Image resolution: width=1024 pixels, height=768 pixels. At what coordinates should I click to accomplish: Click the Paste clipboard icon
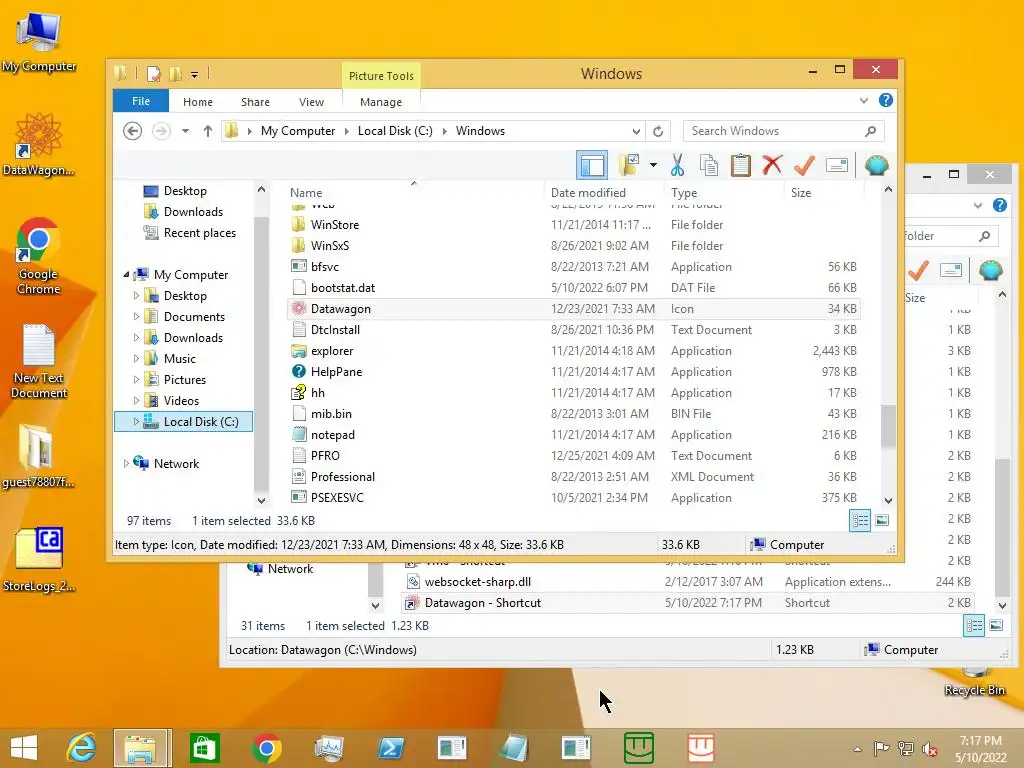coord(741,165)
